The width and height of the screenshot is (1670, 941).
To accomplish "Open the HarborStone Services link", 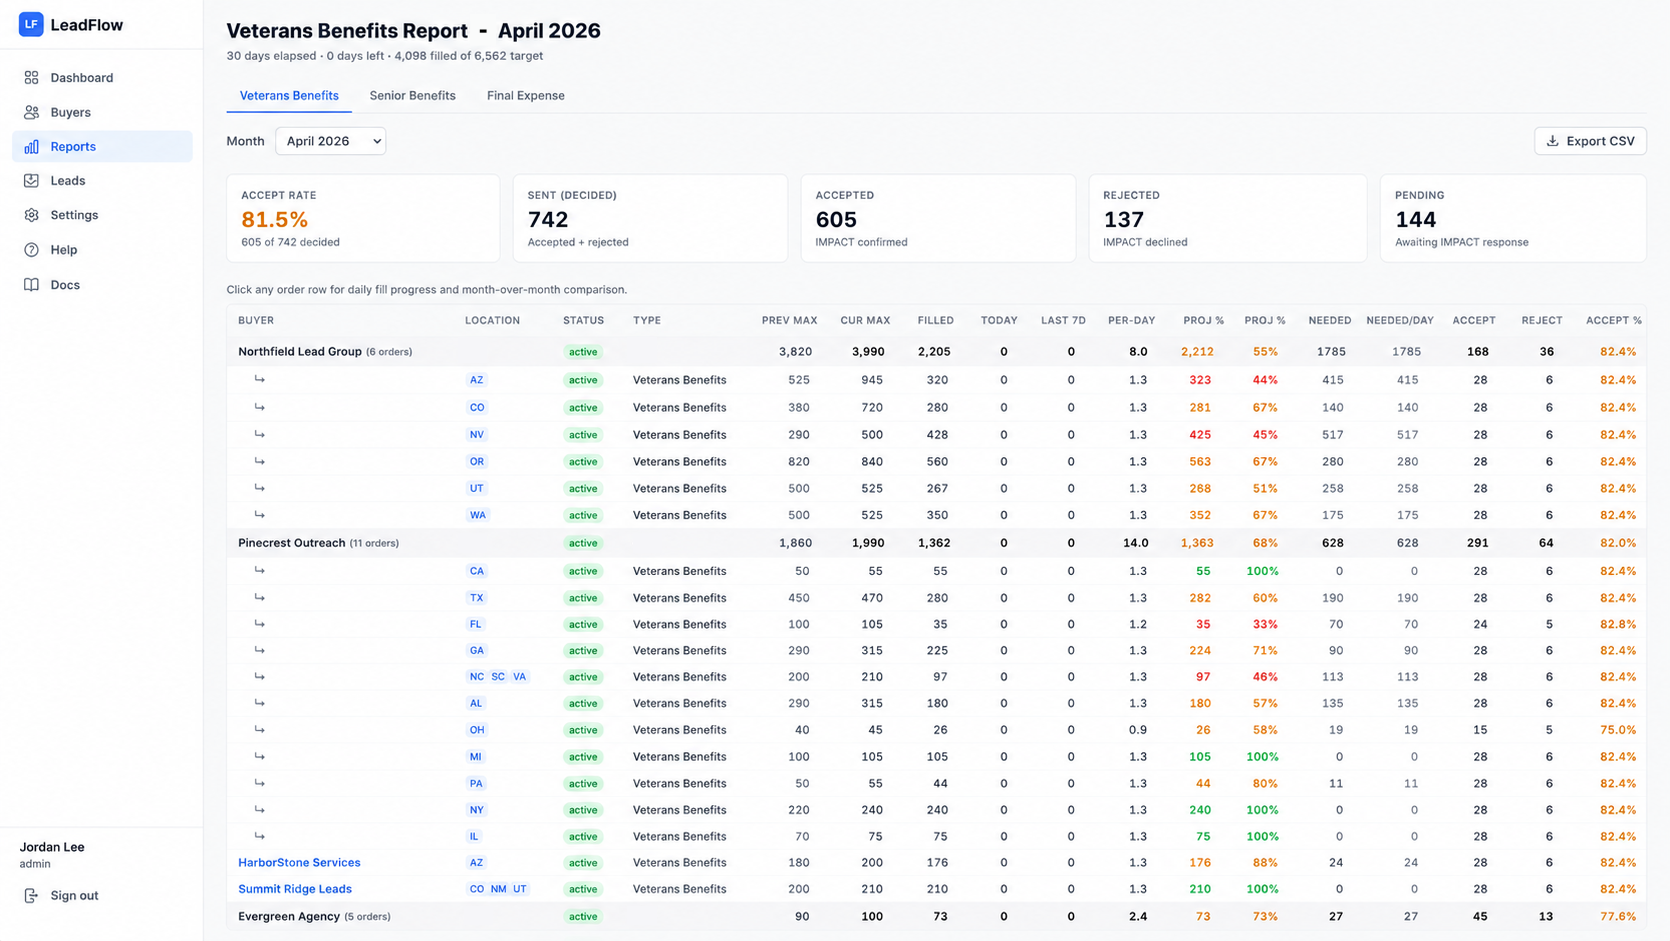I will [299, 862].
